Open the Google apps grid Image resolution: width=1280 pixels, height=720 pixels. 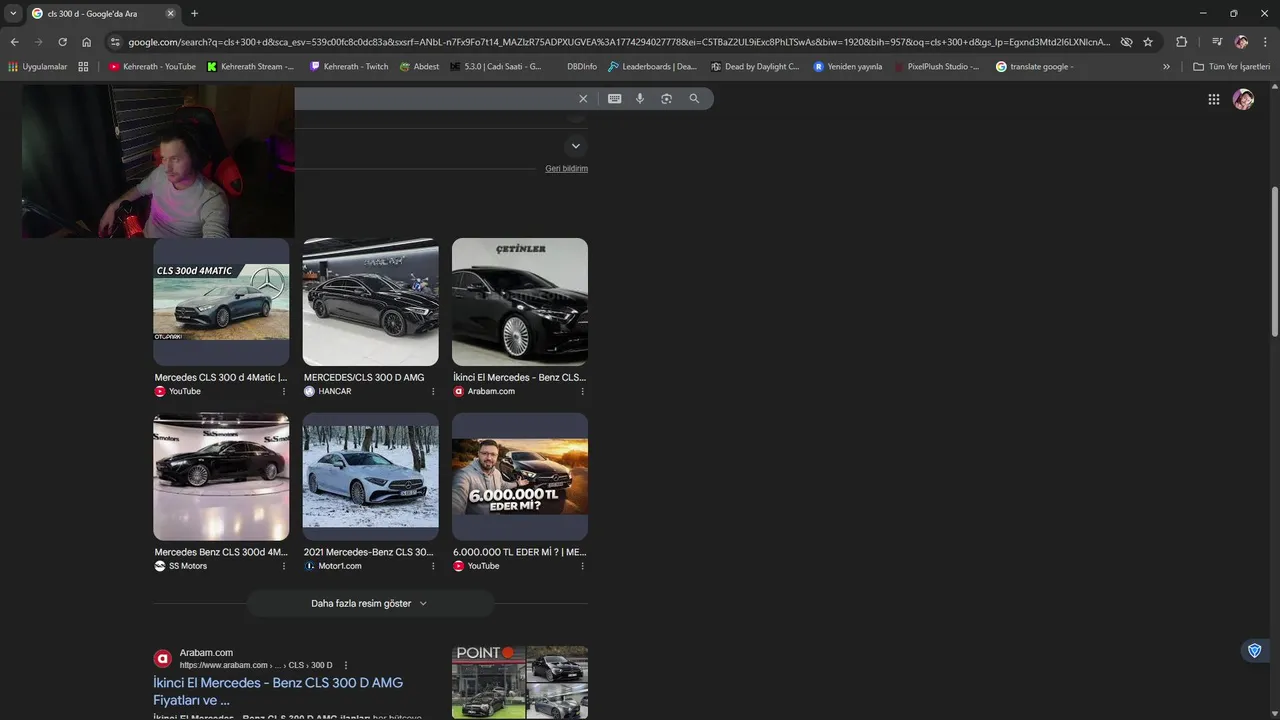[x=1214, y=99]
